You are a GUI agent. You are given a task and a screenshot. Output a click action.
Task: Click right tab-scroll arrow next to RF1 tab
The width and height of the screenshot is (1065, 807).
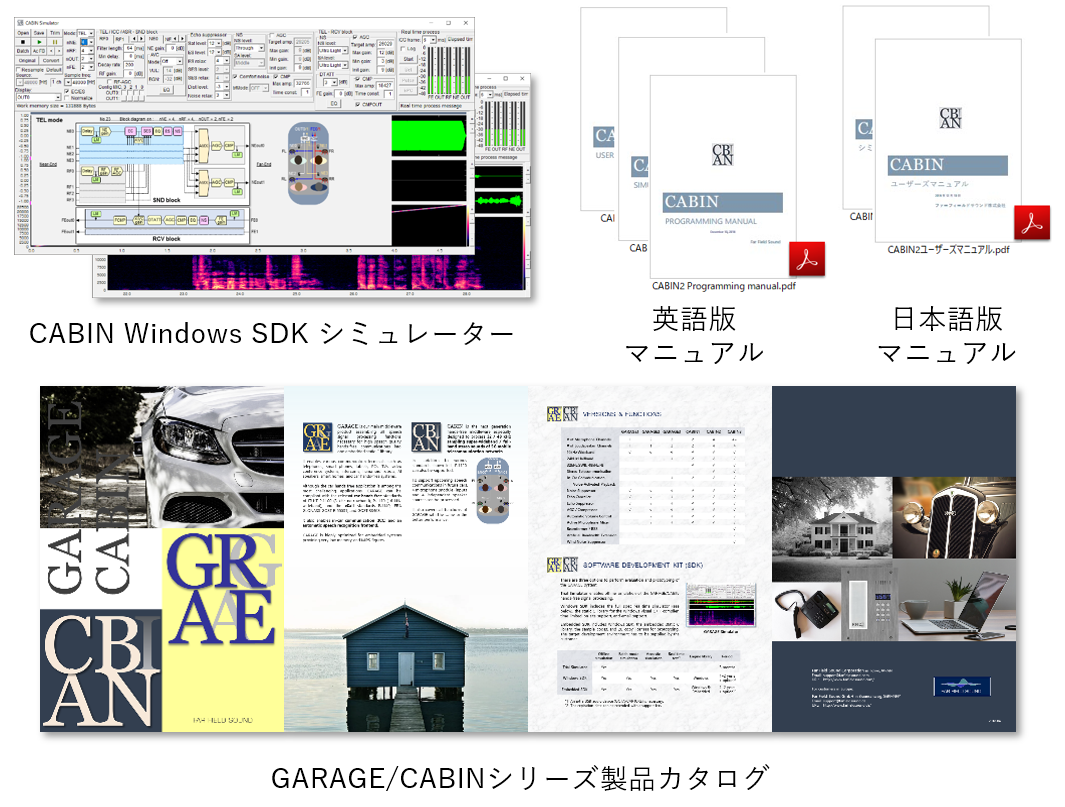[141, 39]
